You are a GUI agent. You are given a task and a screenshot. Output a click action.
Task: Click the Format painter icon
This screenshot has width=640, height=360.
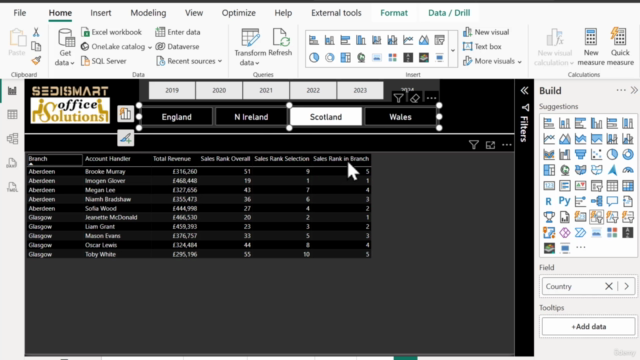(x=36, y=61)
